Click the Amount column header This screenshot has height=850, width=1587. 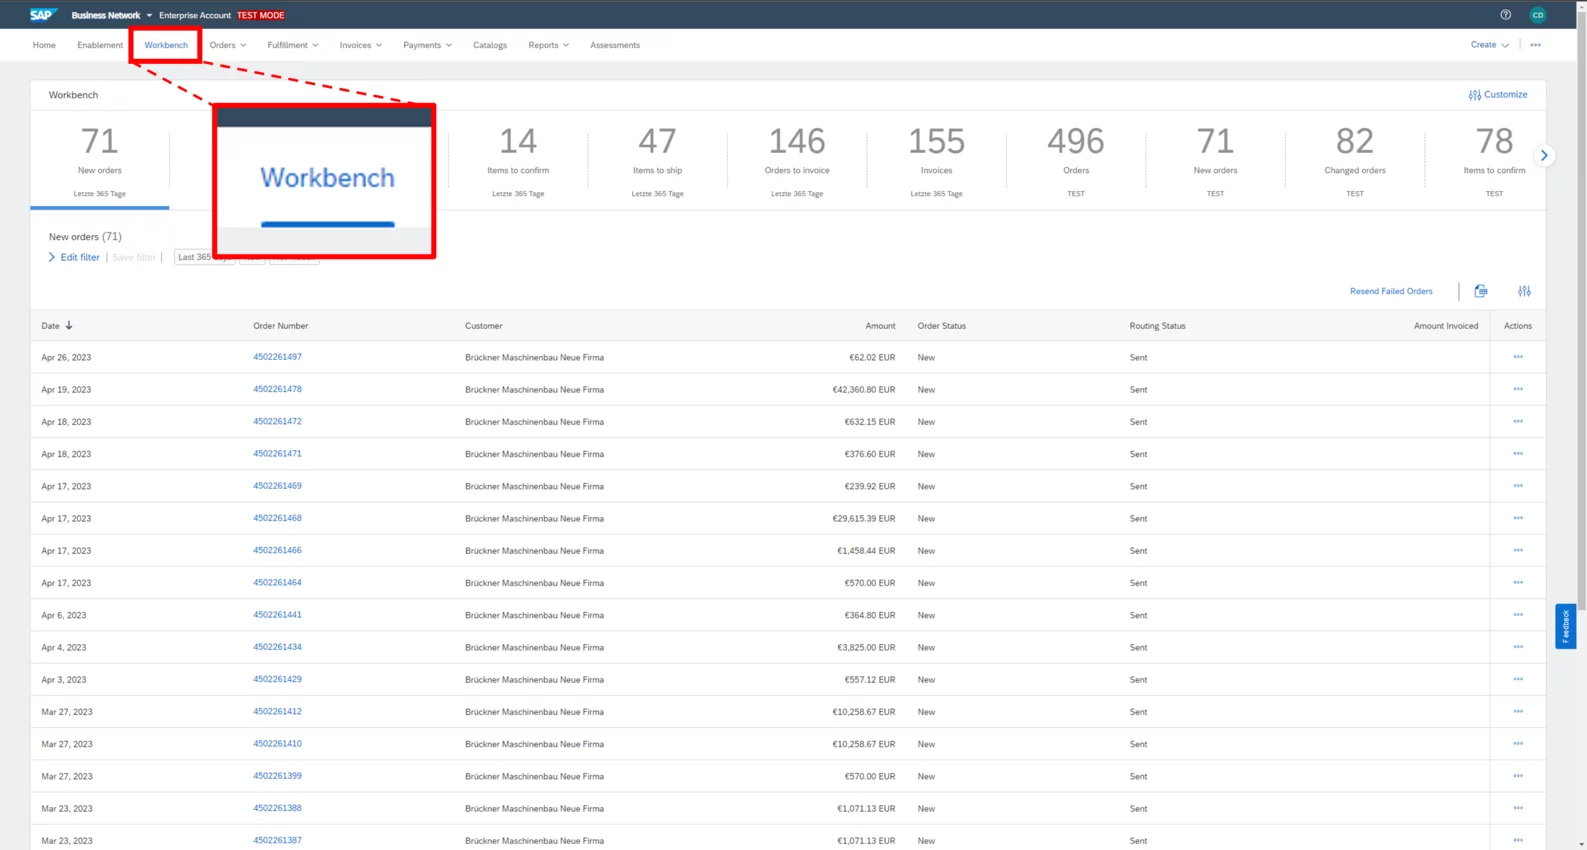tap(880, 326)
